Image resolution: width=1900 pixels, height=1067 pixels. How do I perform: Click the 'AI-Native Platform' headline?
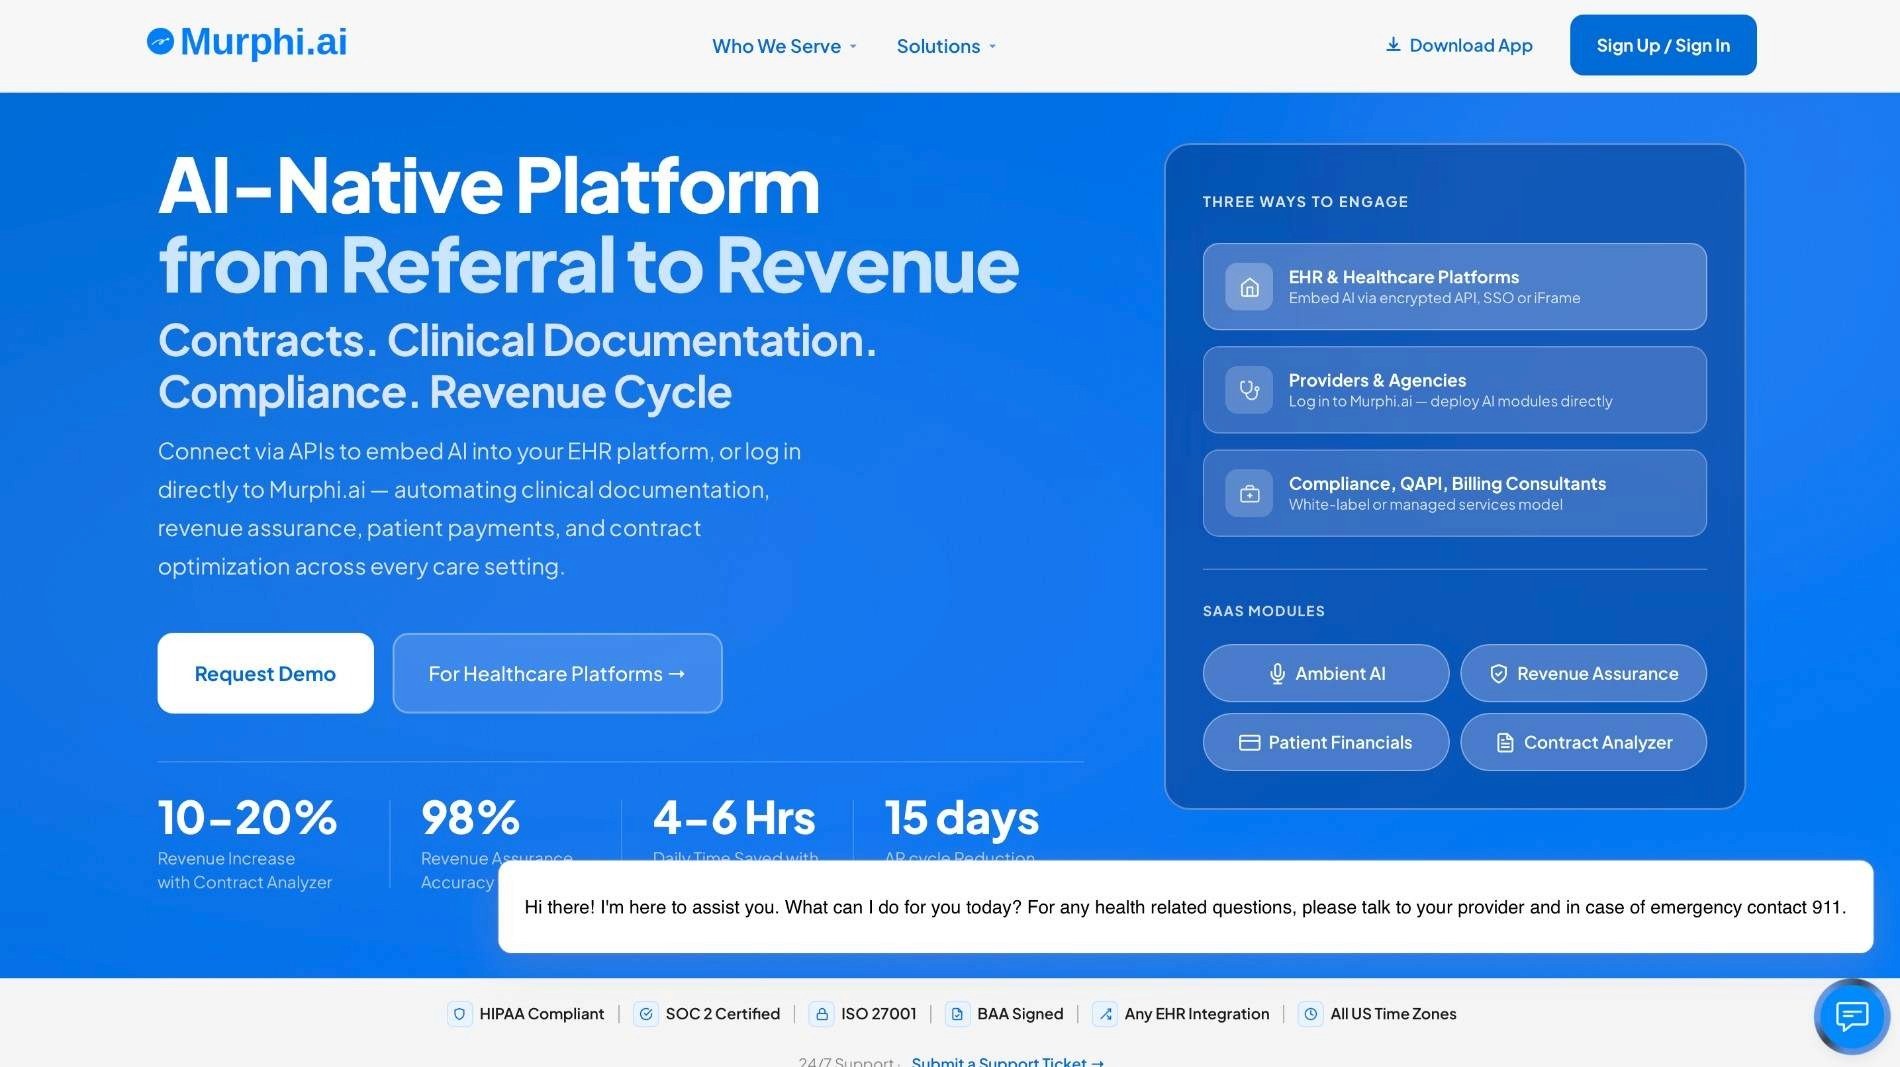coord(489,186)
